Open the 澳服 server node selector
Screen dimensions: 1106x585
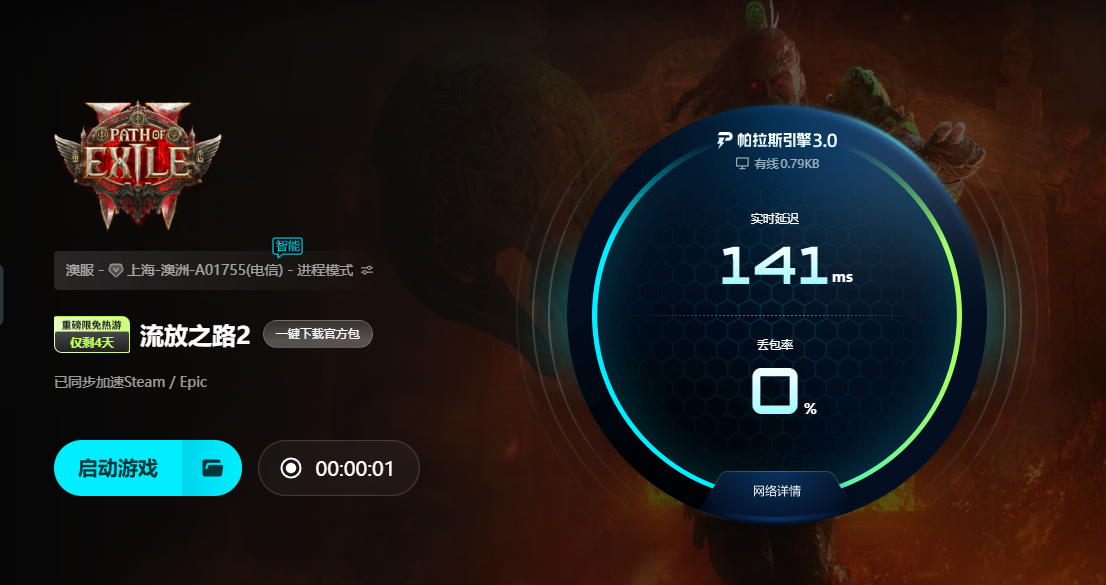tap(214, 270)
